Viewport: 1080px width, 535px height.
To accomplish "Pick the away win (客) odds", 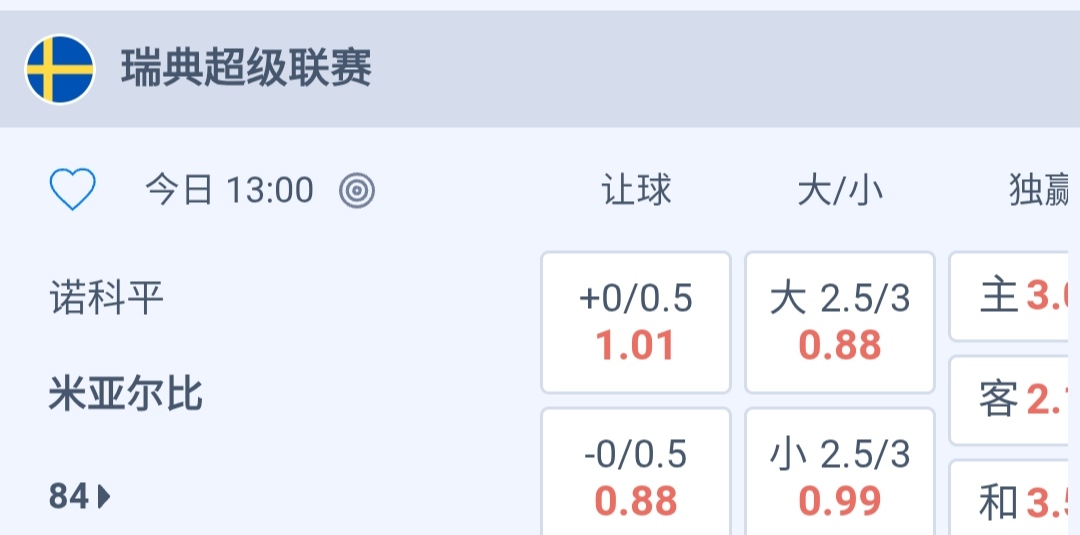I will click(x=1014, y=401).
